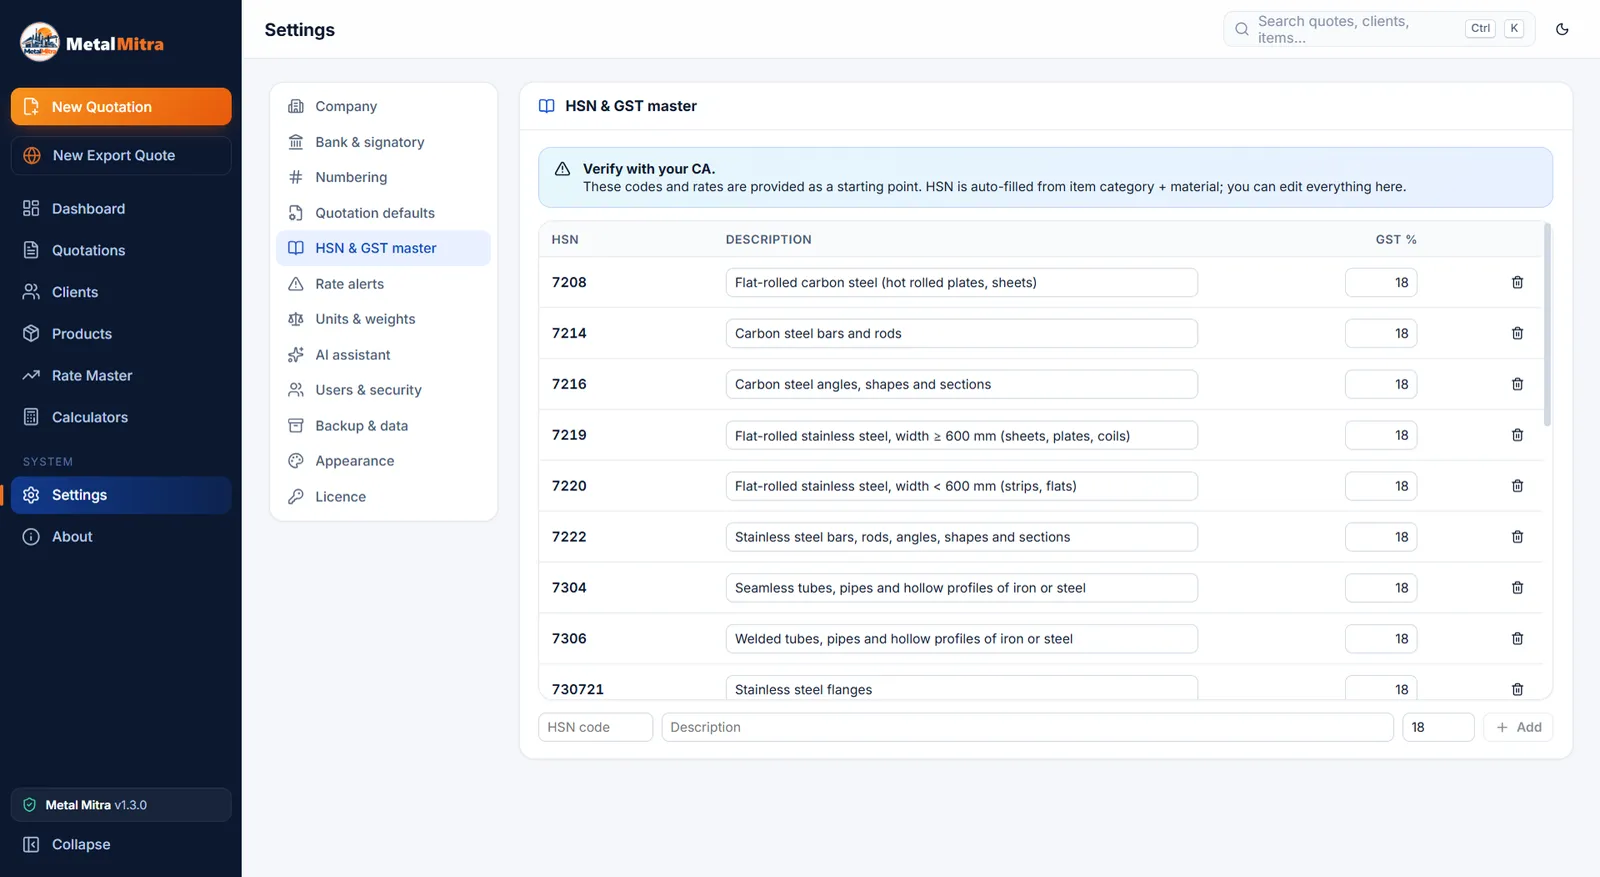This screenshot has height=877, width=1600.
Task: Delete the 7219 stainless steel row
Action: 1517,435
